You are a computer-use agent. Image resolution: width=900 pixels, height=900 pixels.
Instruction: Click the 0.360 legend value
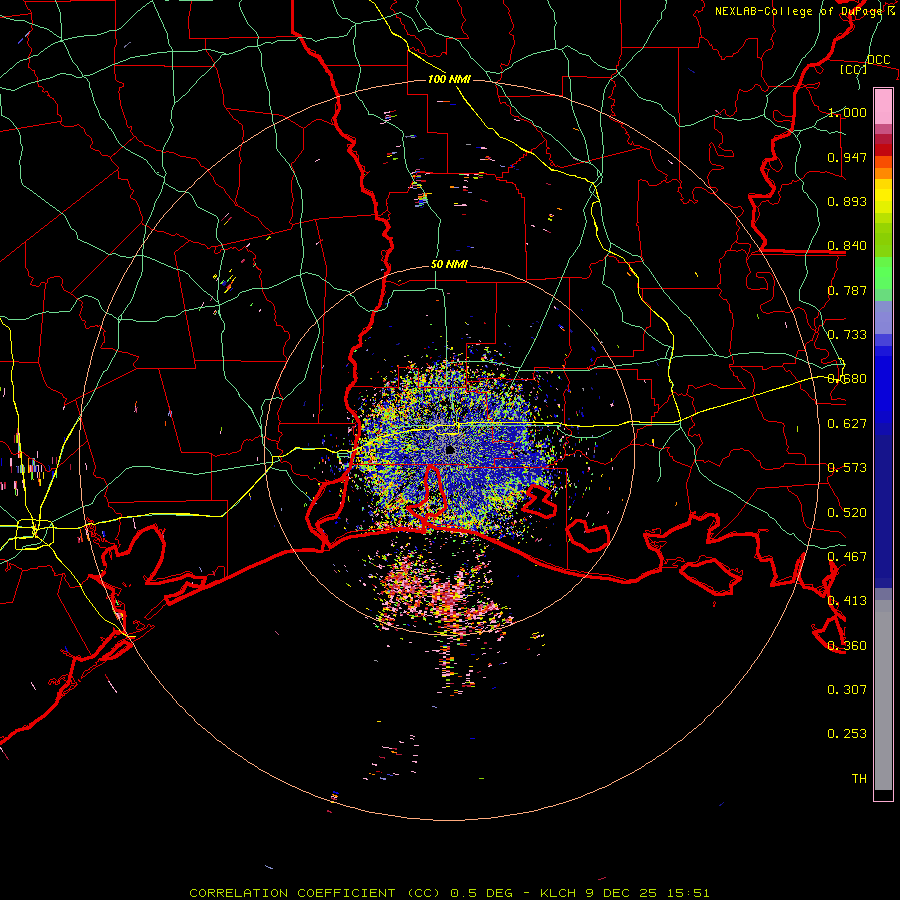click(x=847, y=646)
